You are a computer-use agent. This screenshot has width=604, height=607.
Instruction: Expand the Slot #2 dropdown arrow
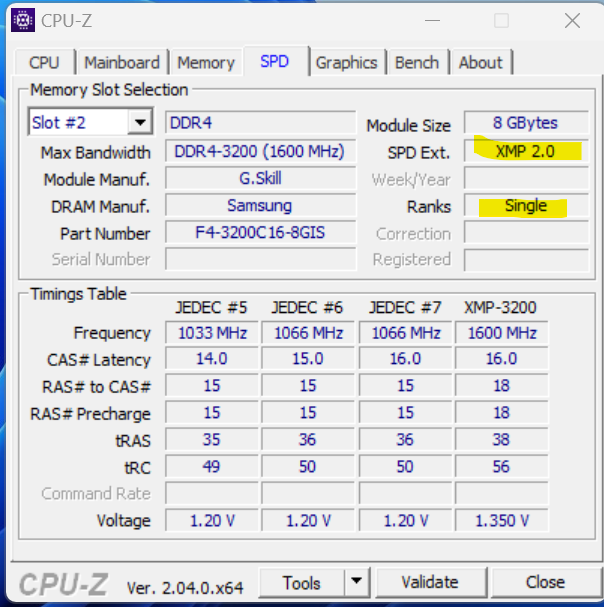140,123
